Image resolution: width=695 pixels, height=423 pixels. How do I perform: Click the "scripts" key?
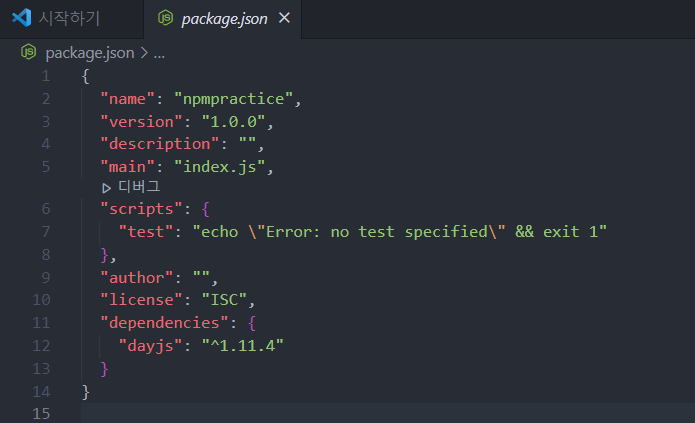[141, 209]
